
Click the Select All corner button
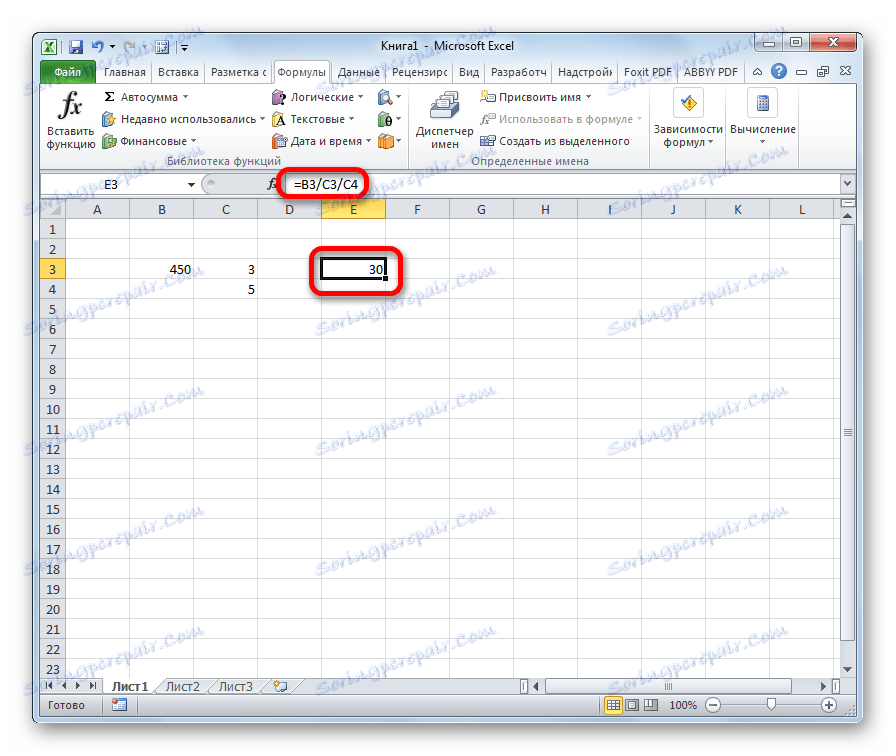[x=53, y=209]
